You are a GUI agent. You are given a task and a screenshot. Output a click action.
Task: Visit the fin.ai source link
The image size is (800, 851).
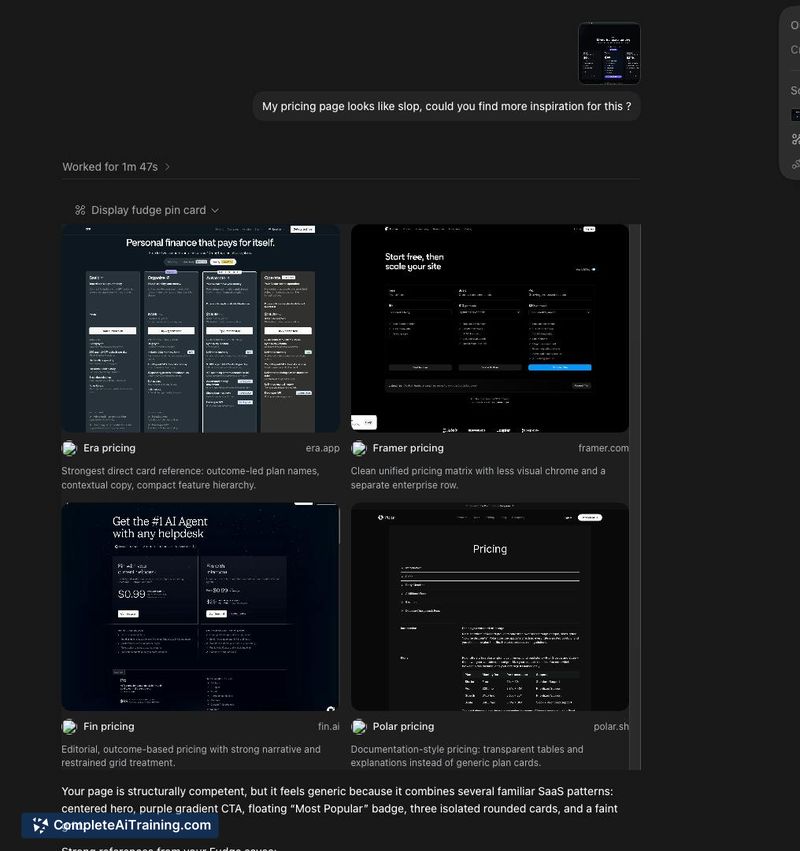point(329,727)
